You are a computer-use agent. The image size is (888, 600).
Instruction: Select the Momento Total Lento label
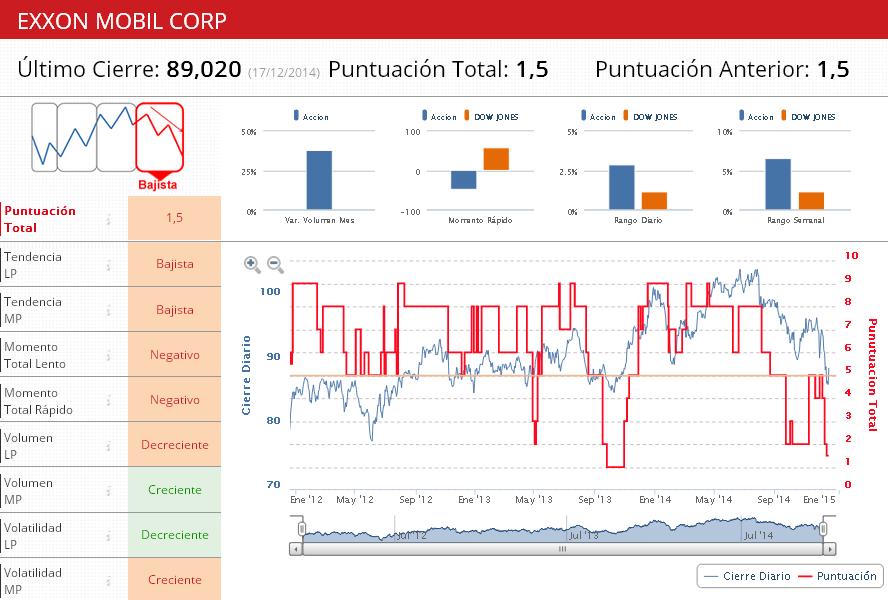tap(35, 355)
